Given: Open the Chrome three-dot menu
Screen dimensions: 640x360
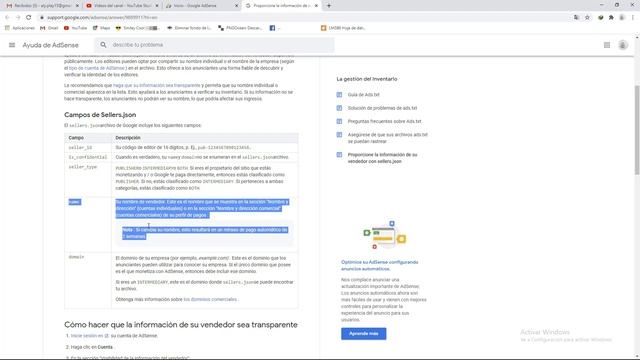Looking at the screenshot, I should (633, 18).
